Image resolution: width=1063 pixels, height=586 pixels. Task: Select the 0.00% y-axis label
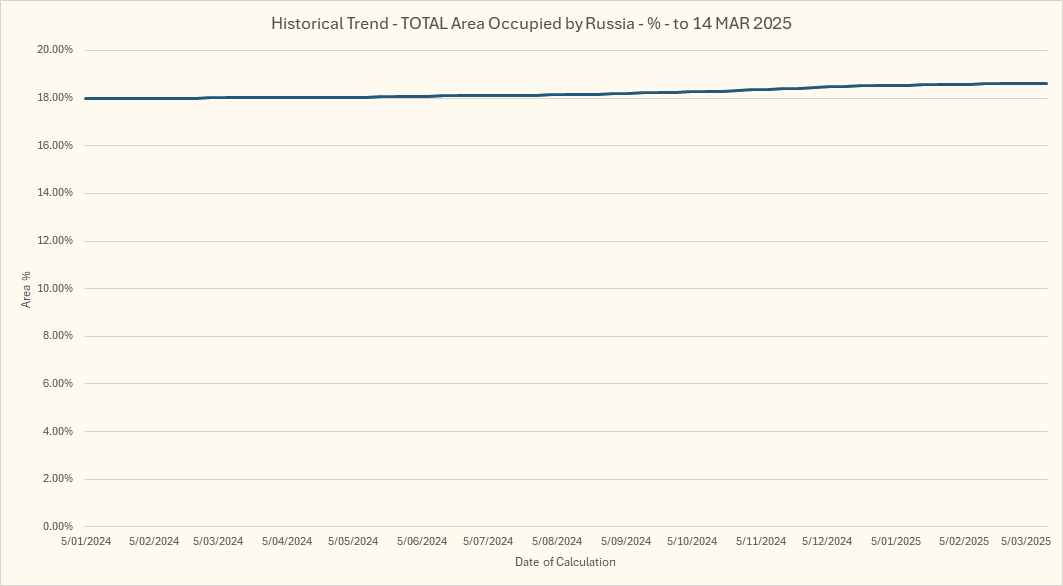(x=56, y=526)
